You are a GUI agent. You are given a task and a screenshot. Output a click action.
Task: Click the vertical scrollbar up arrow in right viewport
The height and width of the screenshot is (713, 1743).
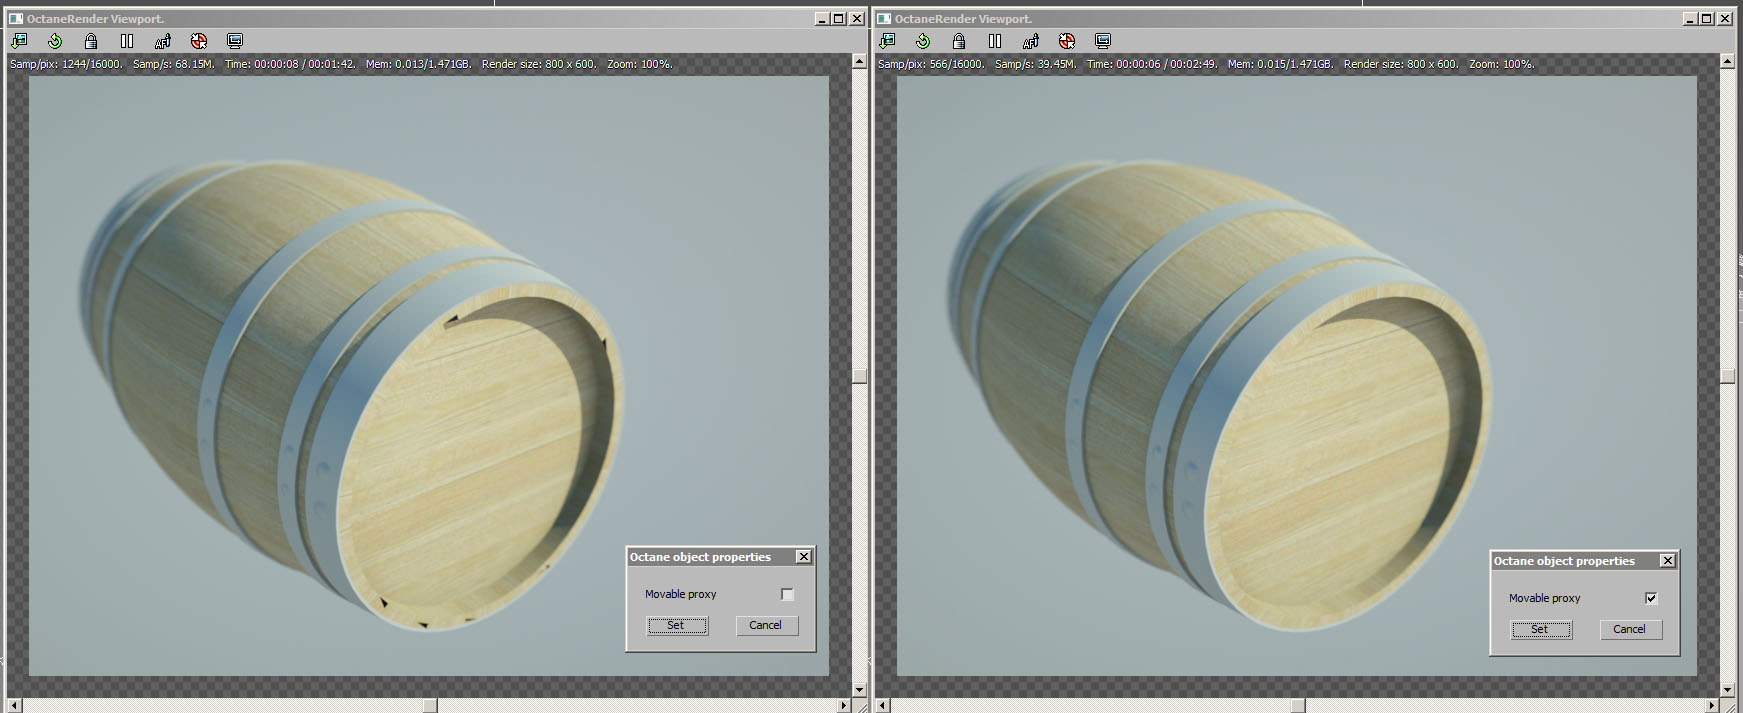click(1727, 61)
